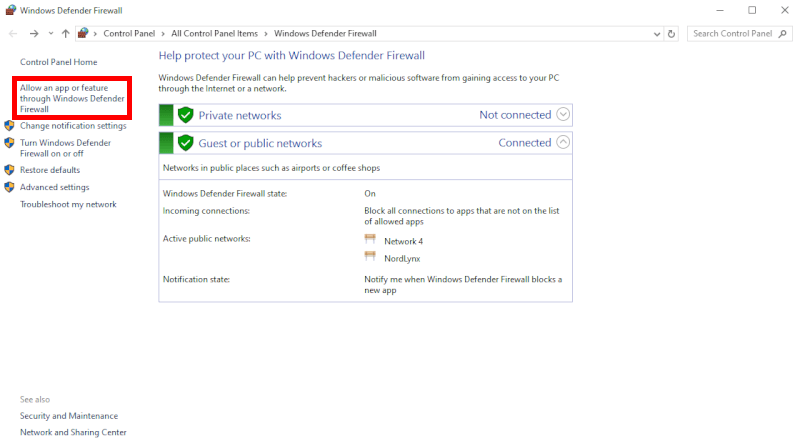Open Troubleshoot my network link

click(68, 204)
